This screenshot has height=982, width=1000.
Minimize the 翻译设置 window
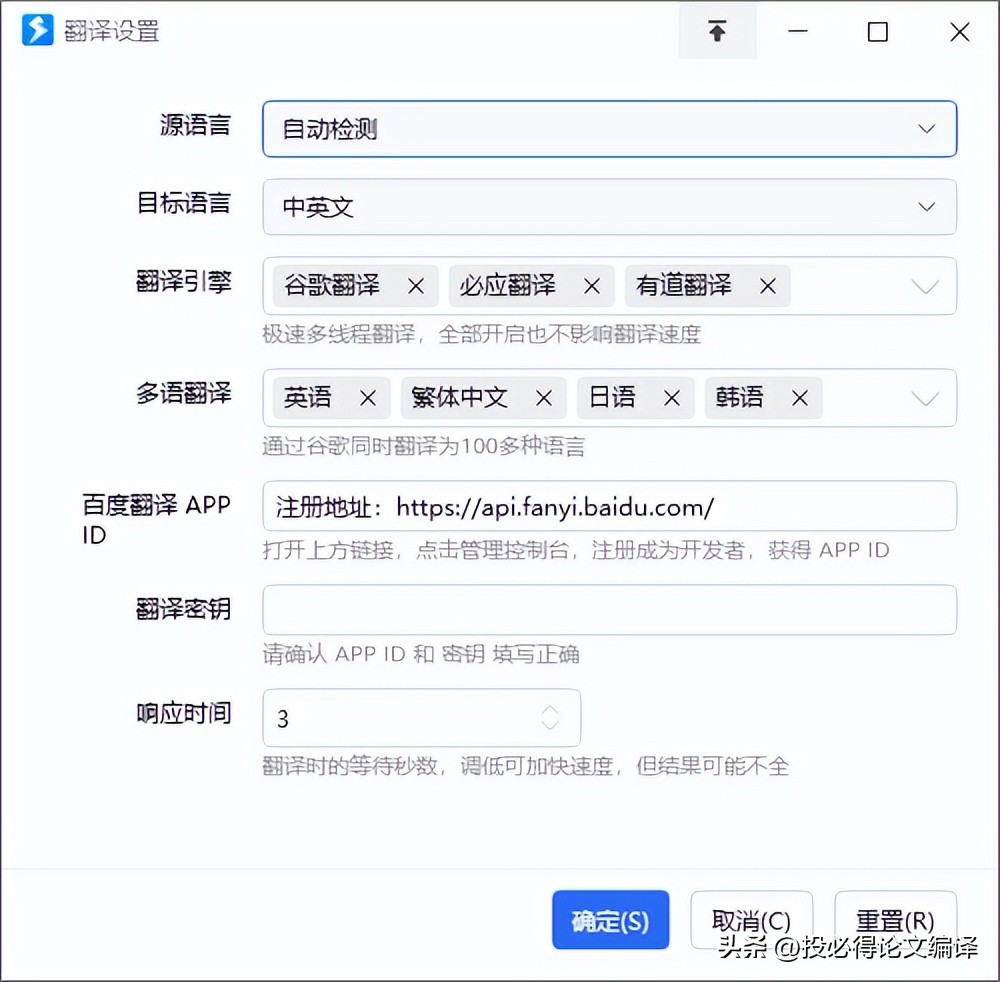click(x=798, y=31)
